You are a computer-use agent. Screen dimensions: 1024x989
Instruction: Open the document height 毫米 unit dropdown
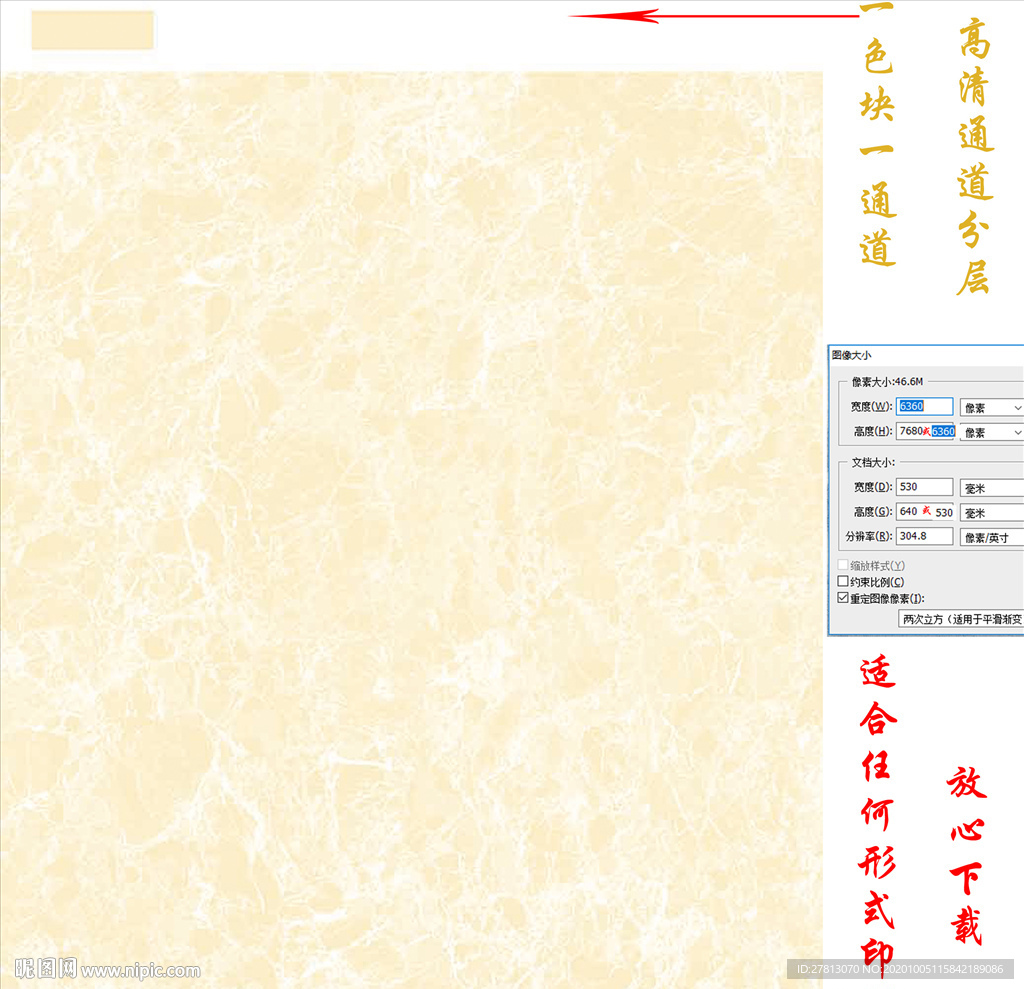991,513
